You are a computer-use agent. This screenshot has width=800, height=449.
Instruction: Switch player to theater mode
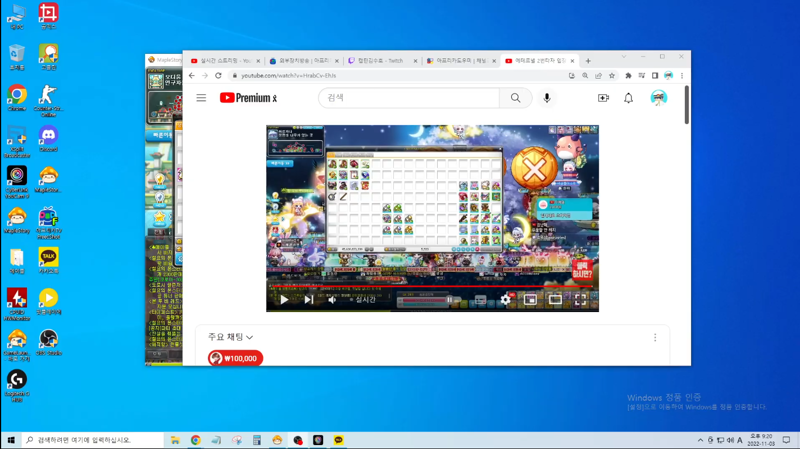point(555,300)
